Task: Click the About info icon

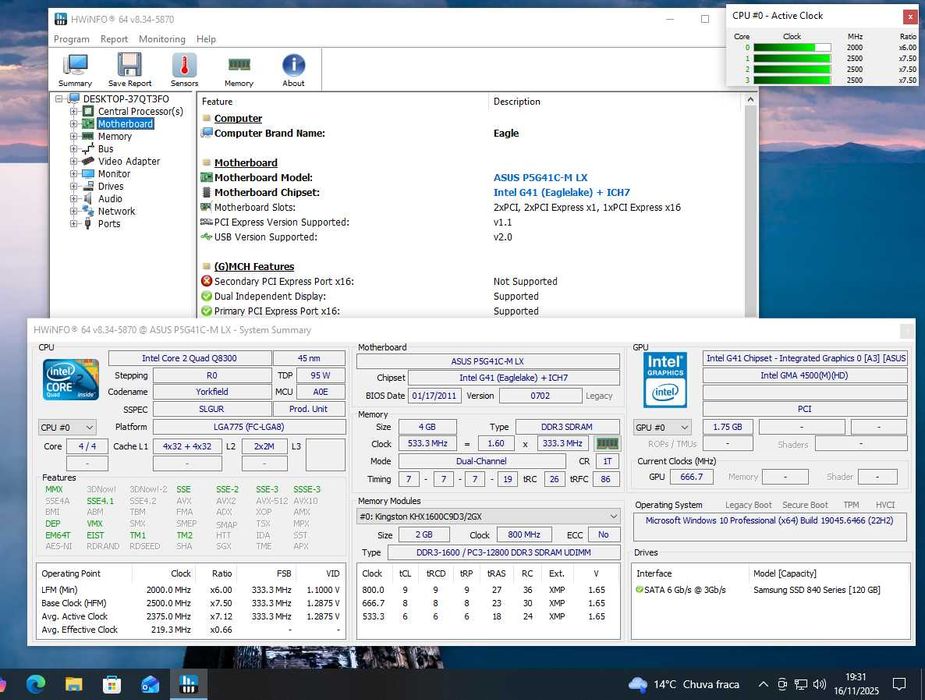Action: (293, 70)
